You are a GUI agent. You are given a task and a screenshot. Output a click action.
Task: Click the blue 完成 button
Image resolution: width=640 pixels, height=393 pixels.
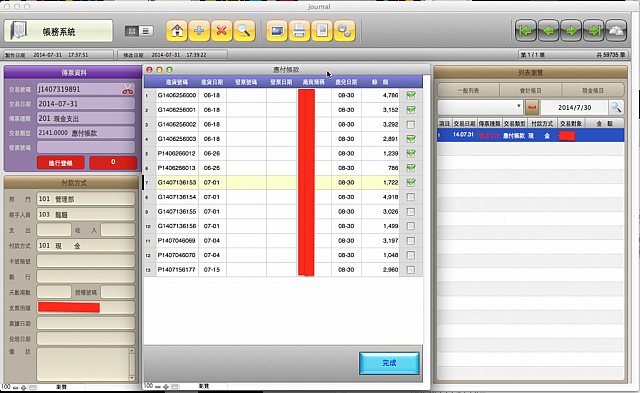click(x=389, y=363)
